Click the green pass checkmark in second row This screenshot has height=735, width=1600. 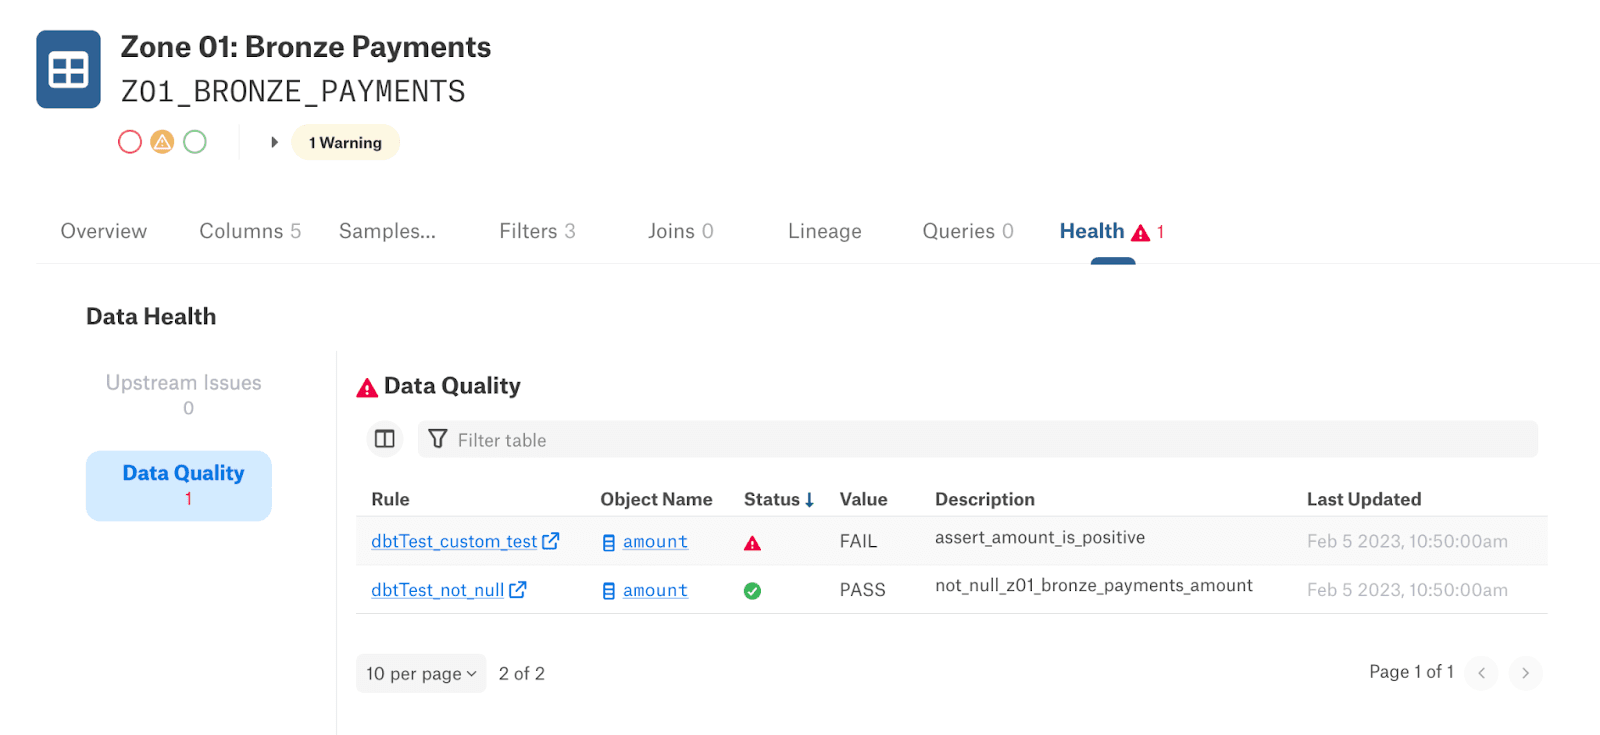(753, 591)
